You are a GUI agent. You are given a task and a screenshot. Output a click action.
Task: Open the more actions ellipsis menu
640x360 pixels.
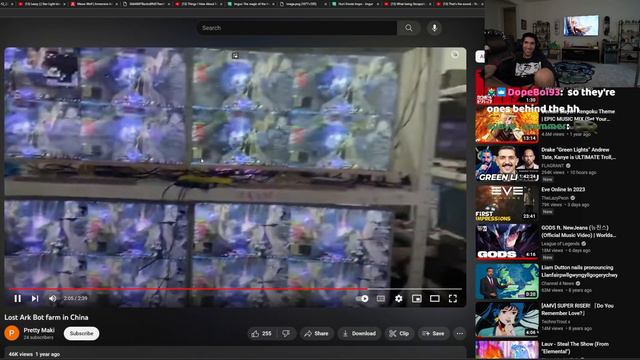460,333
